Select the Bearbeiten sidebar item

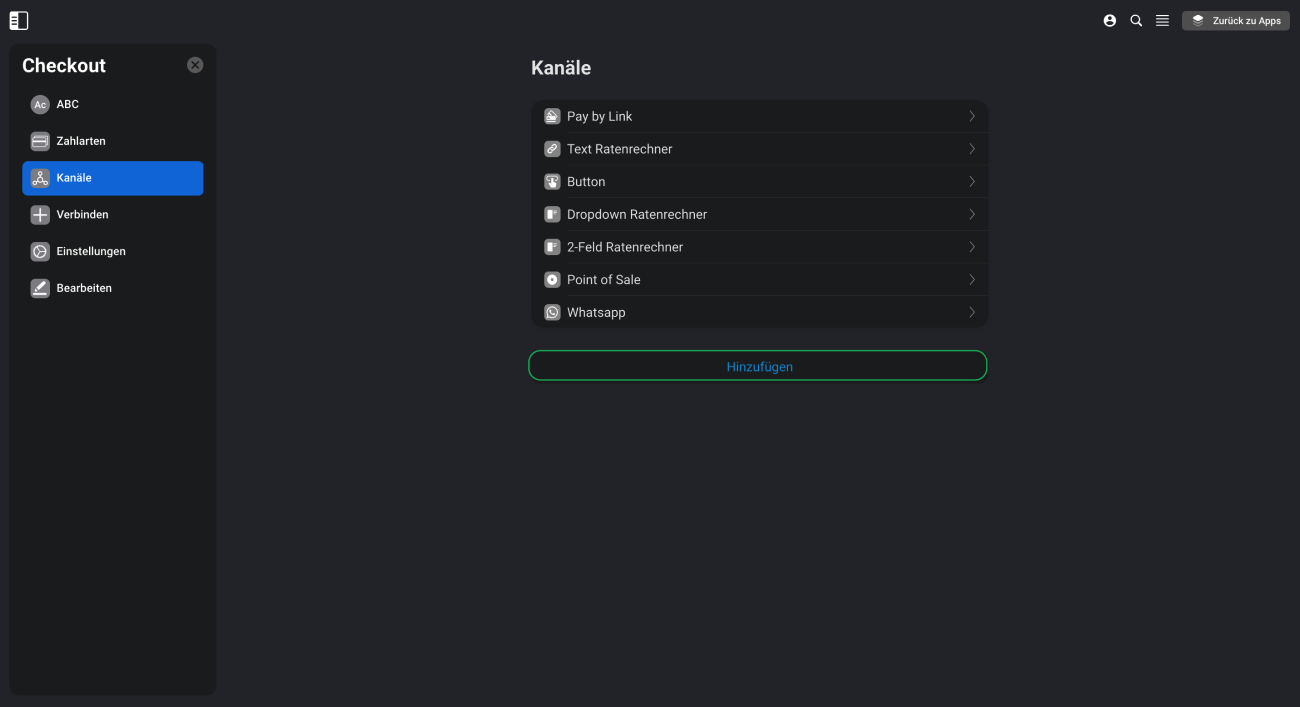(113, 288)
